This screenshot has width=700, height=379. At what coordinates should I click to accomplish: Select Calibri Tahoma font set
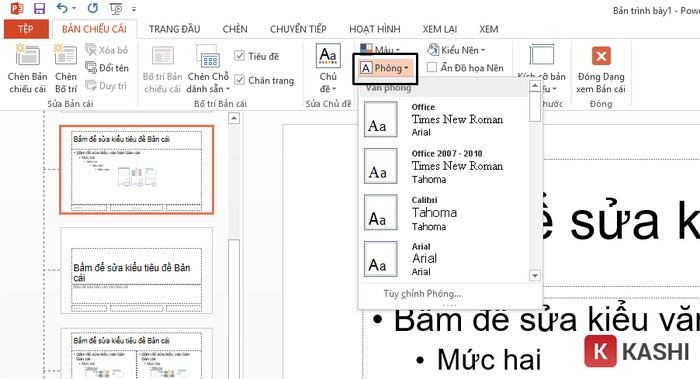[444, 213]
